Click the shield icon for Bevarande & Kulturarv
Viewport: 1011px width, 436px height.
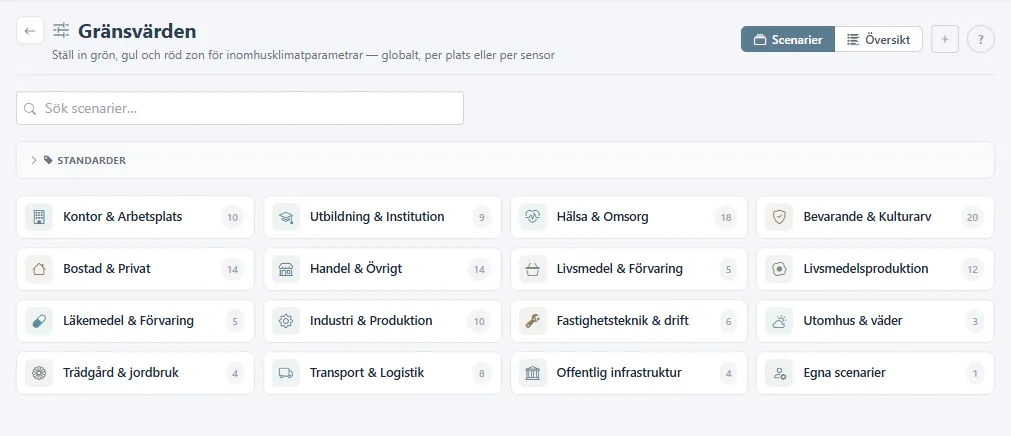tap(779, 217)
